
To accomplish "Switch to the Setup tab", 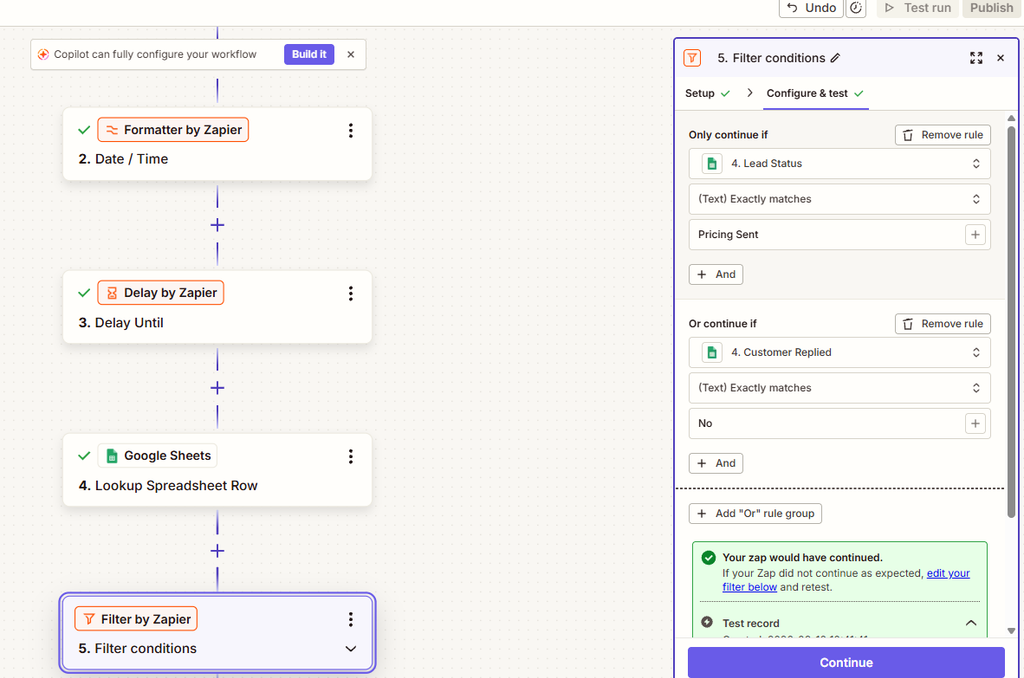I will [707, 93].
